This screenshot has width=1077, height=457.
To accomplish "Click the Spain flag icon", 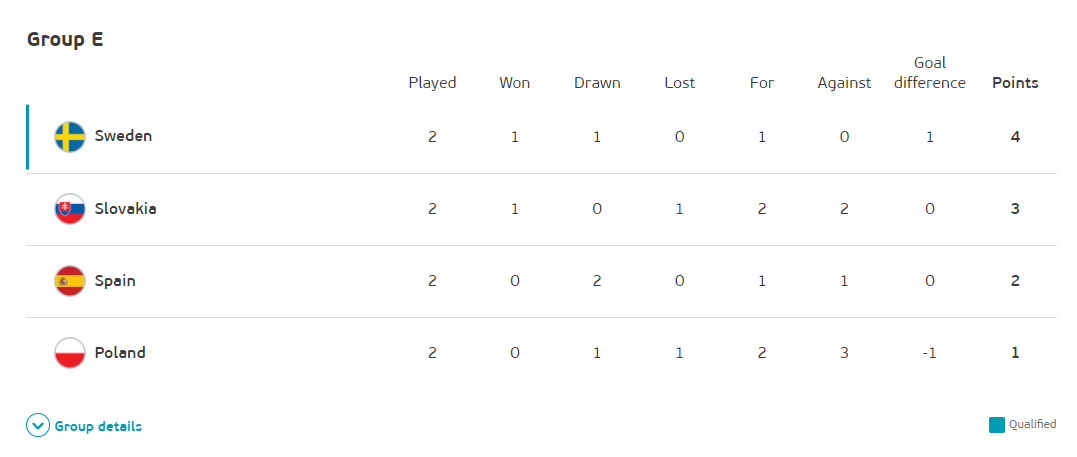I will pos(70,281).
